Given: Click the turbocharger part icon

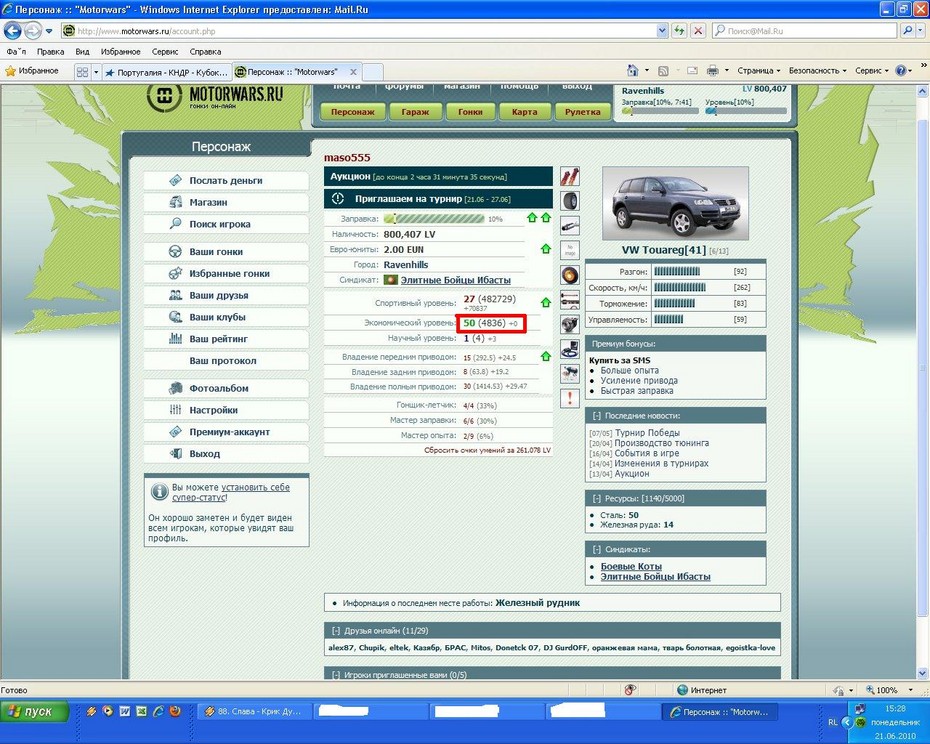Looking at the screenshot, I should tap(569, 324).
